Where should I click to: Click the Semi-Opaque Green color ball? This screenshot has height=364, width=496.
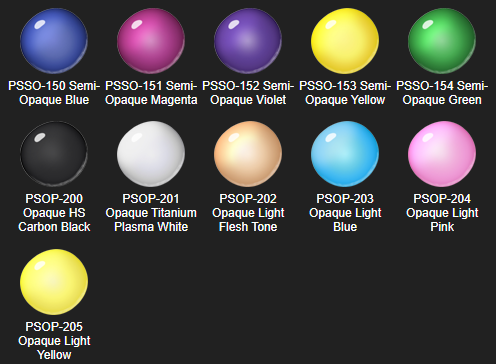(442, 41)
